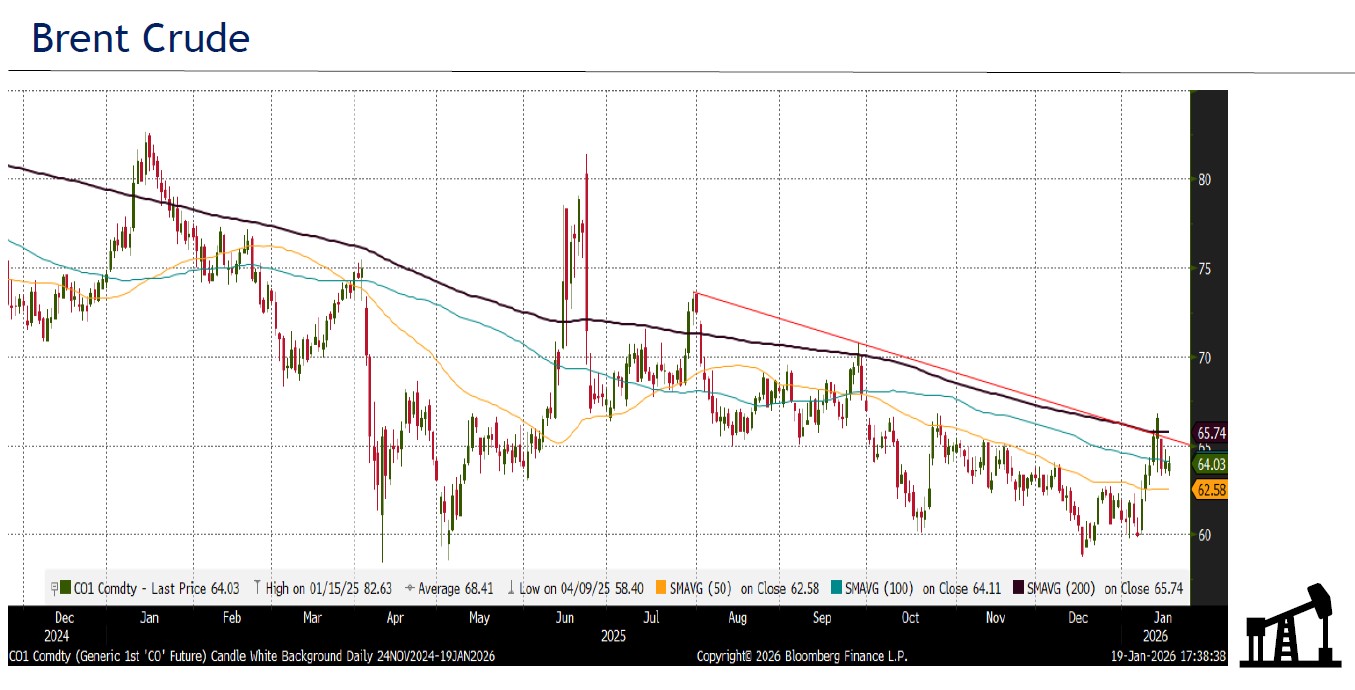Click the orange 62.58 price tag
1355x690 pixels.
coord(1211,489)
